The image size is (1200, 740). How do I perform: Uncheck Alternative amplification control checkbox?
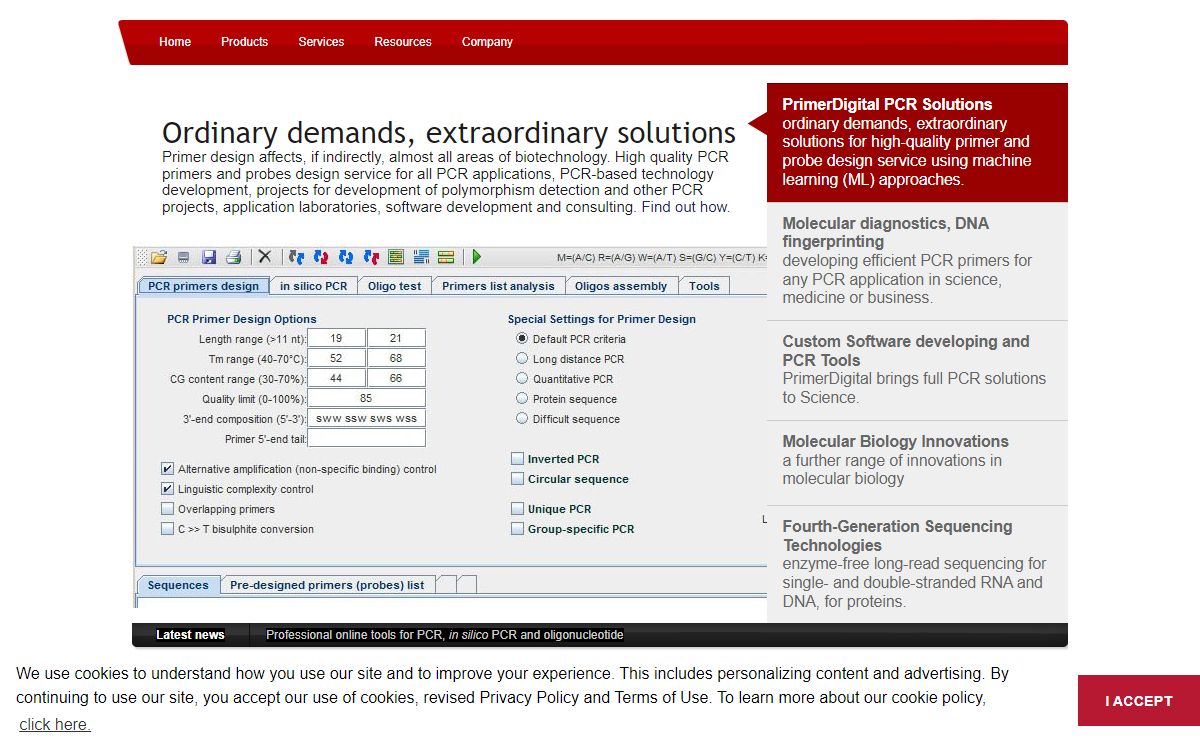pyautogui.click(x=167, y=469)
